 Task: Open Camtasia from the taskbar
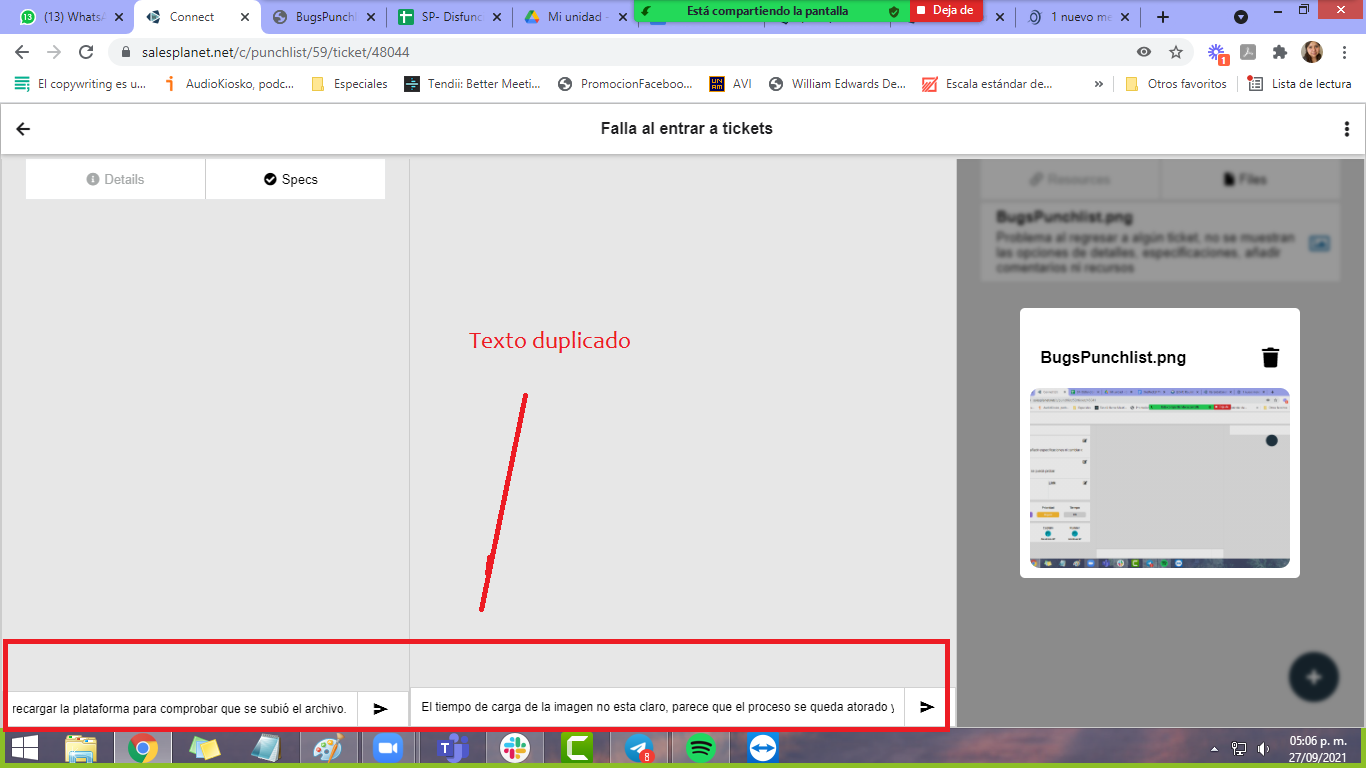pyautogui.click(x=577, y=748)
